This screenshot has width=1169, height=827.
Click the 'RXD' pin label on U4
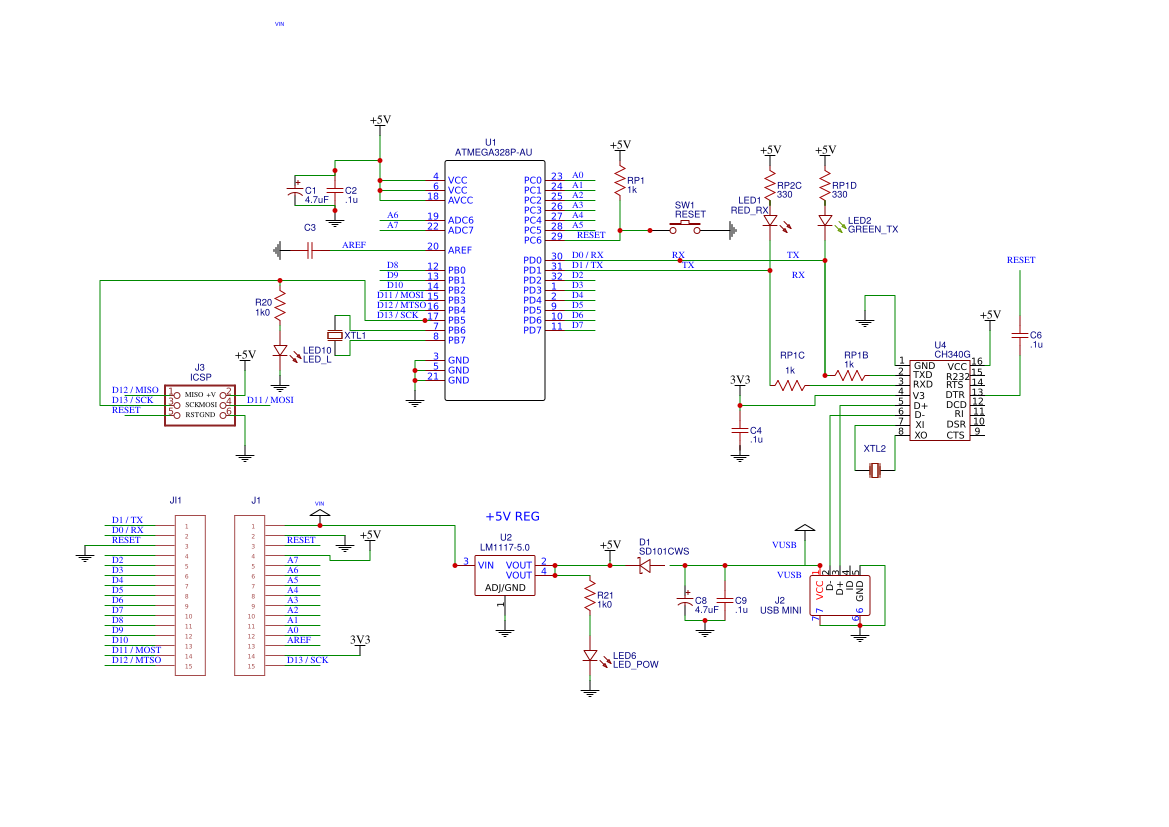(x=923, y=385)
